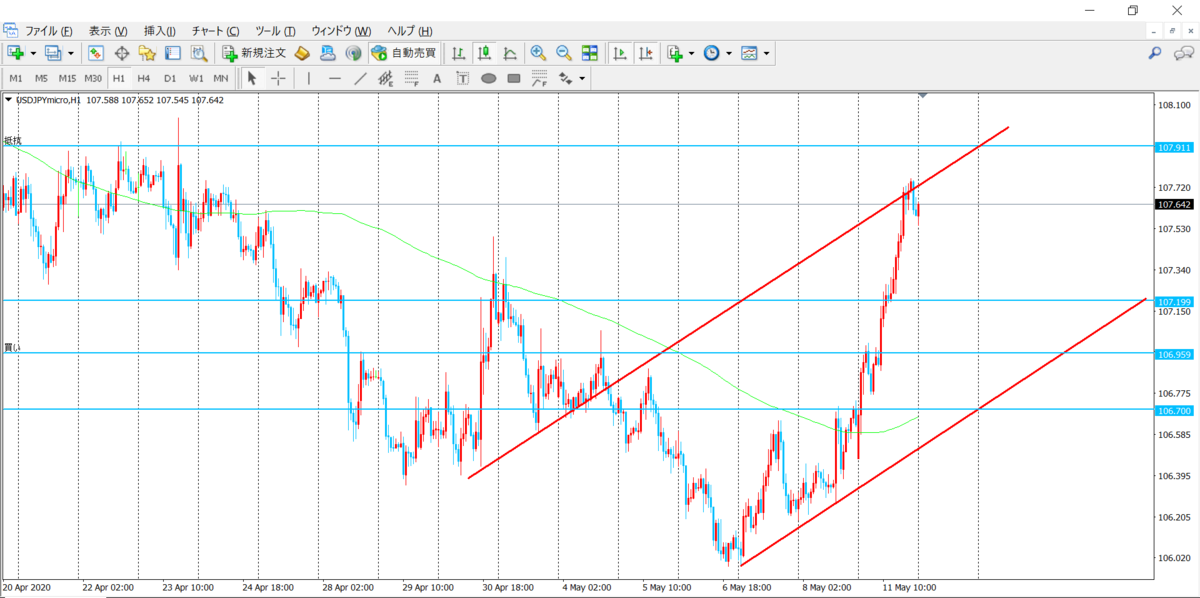Select the trendline drawing tool
The image size is (1200, 598).
pyautogui.click(x=360, y=78)
